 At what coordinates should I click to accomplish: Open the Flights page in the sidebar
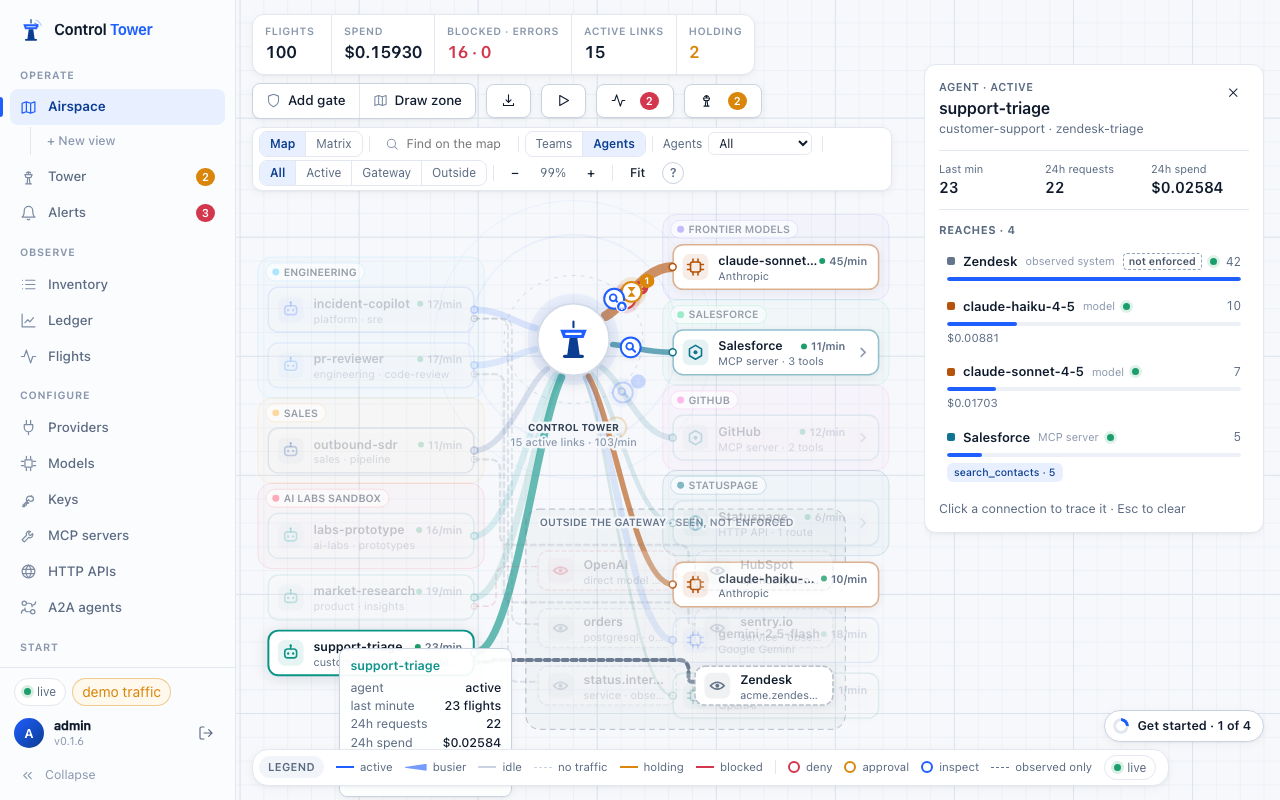tap(117, 357)
